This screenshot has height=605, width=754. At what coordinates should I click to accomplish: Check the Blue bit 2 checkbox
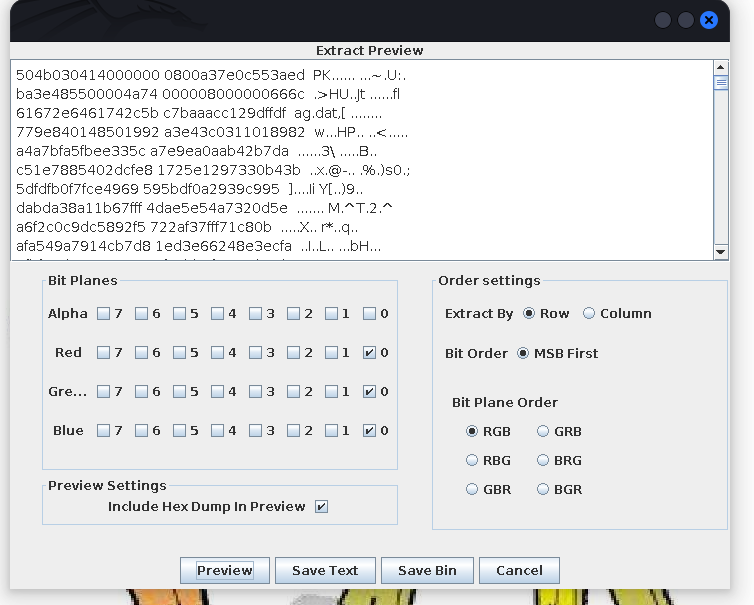(x=293, y=430)
